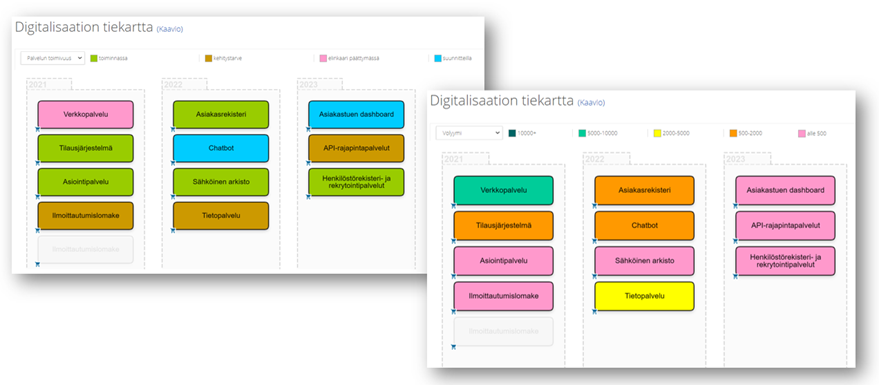Image resolution: width=879 pixels, height=385 pixels.
Task: Click small blue icon under pink Verkkopalvelu card
Action: coord(38,129)
